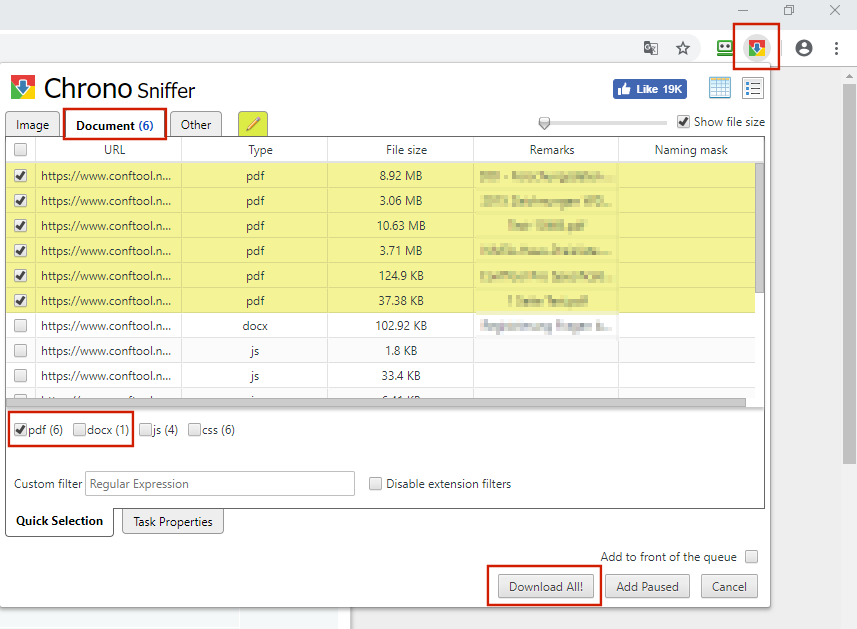Click the browser page vertical scrollbar
The height and width of the screenshot is (629, 857).
[x=849, y=273]
